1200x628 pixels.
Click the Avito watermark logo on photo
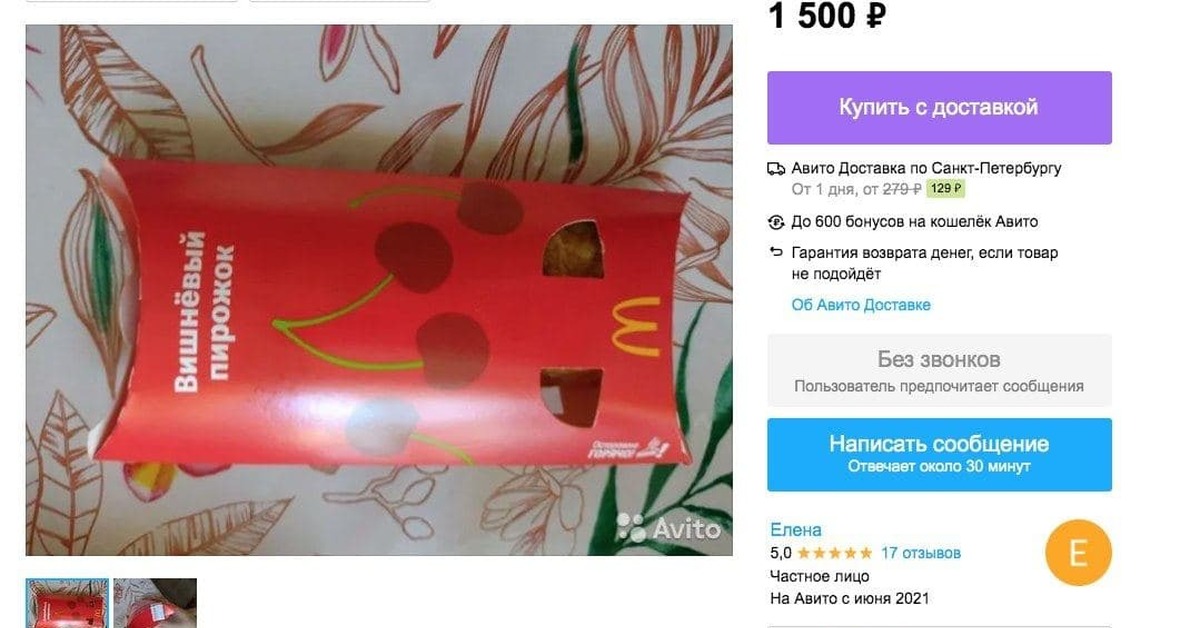[668, 527]
